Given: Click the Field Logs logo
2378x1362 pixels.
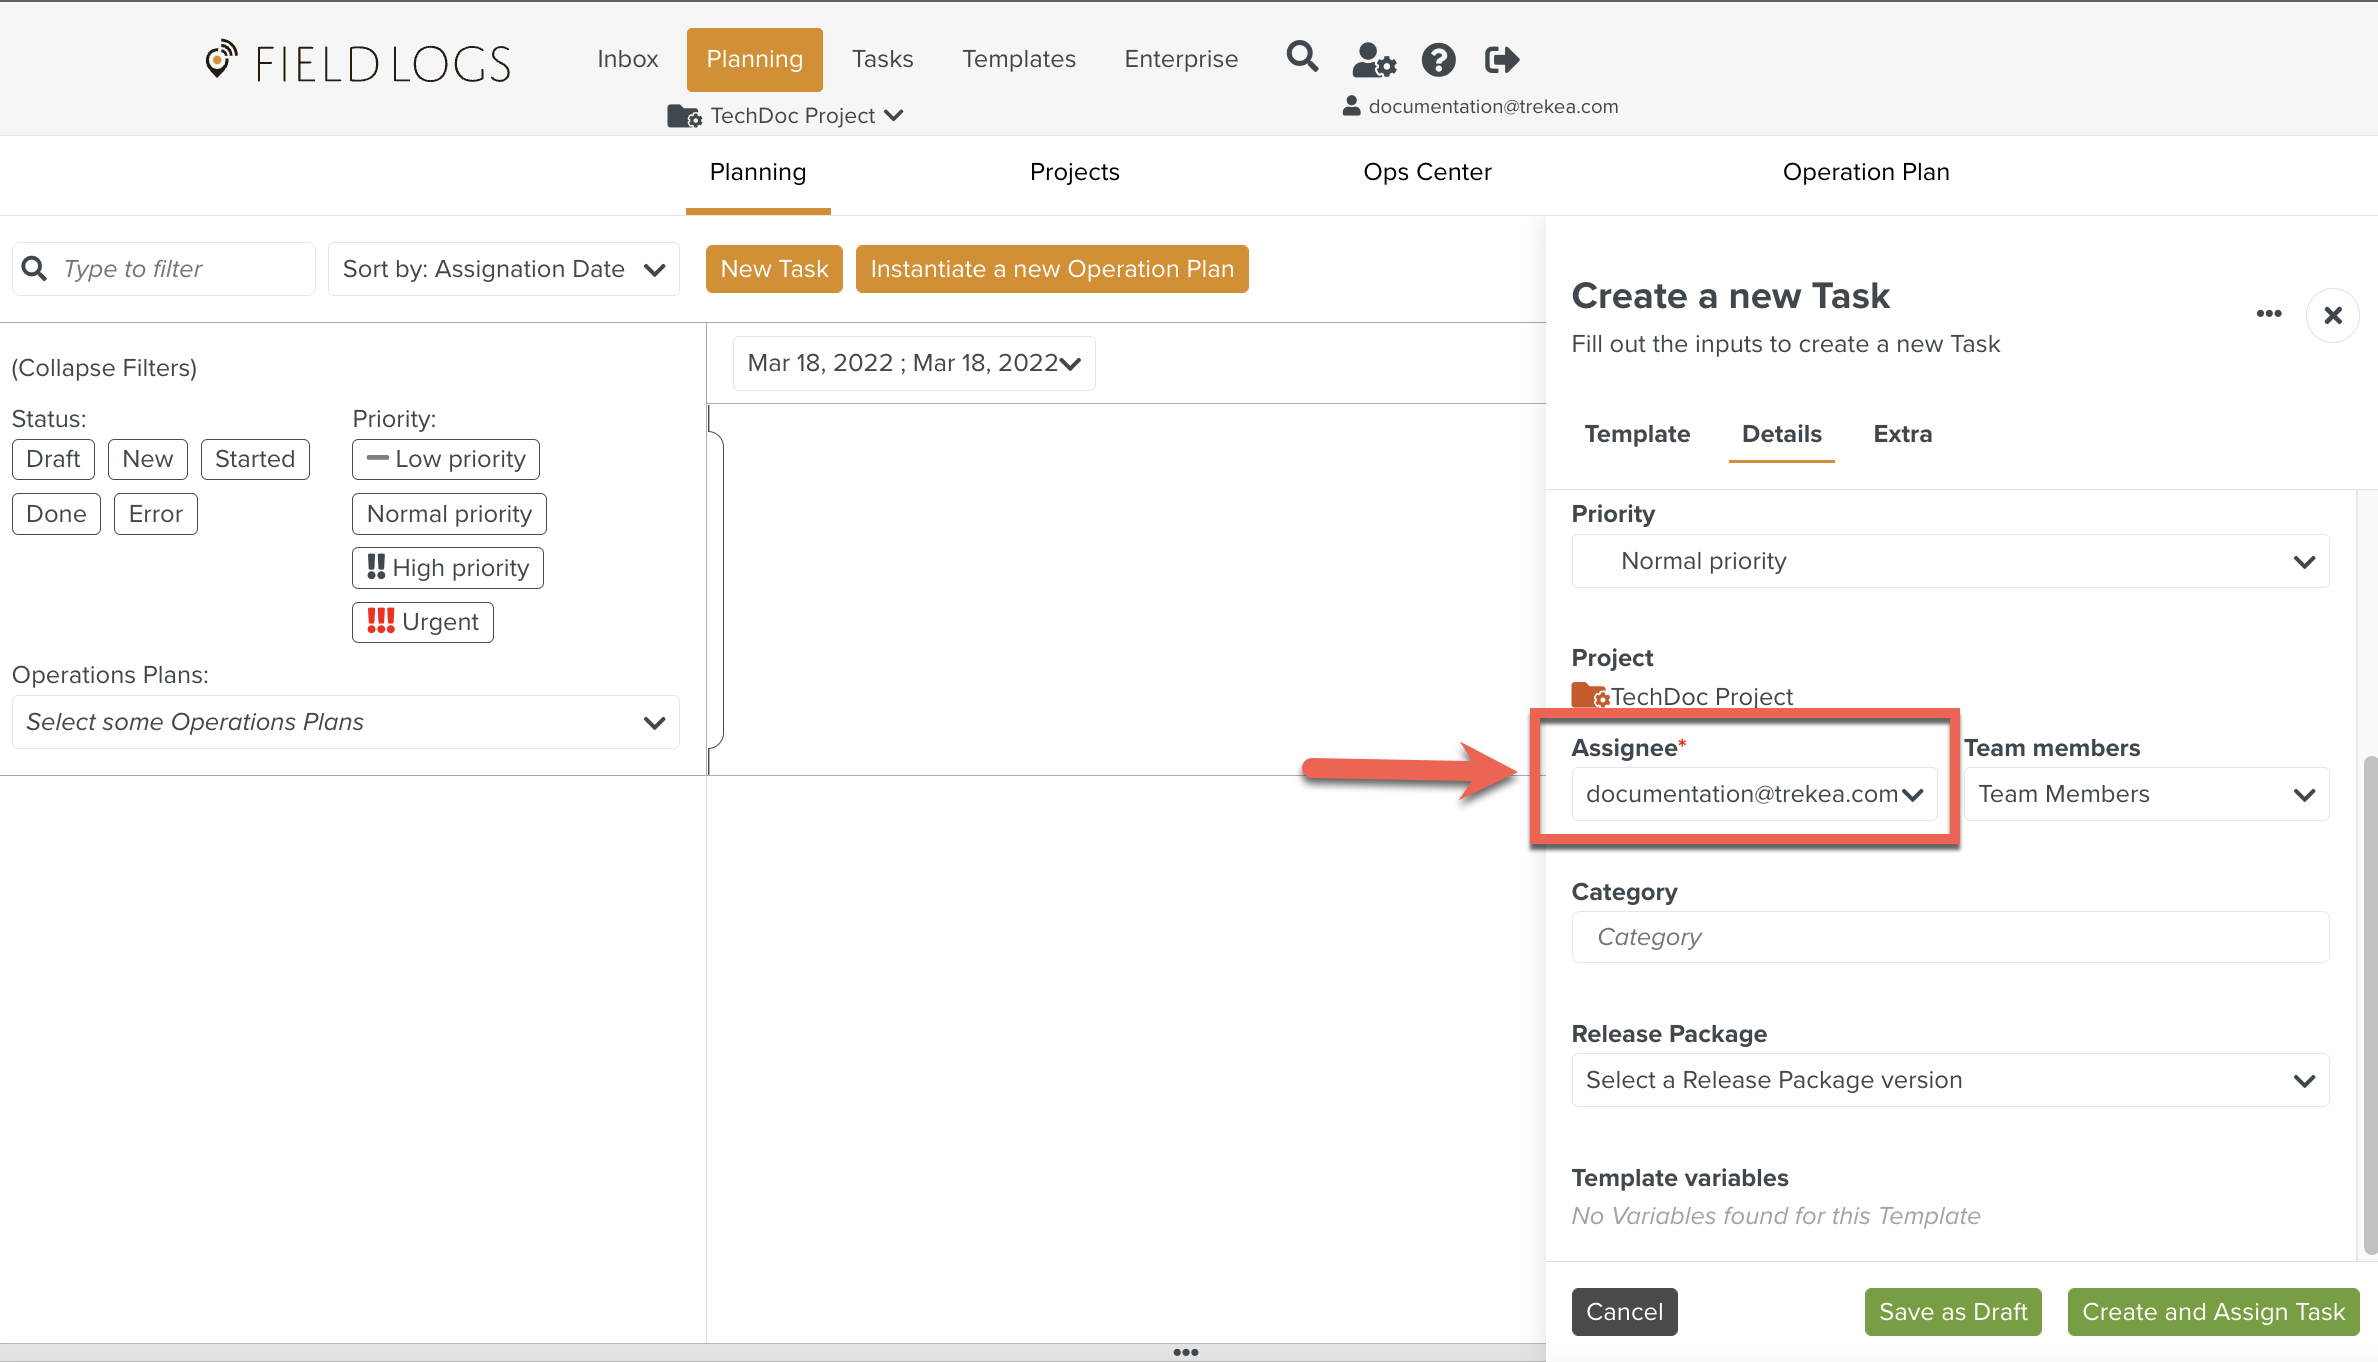Looking at the screenshot, I should [x=358, y=62].
